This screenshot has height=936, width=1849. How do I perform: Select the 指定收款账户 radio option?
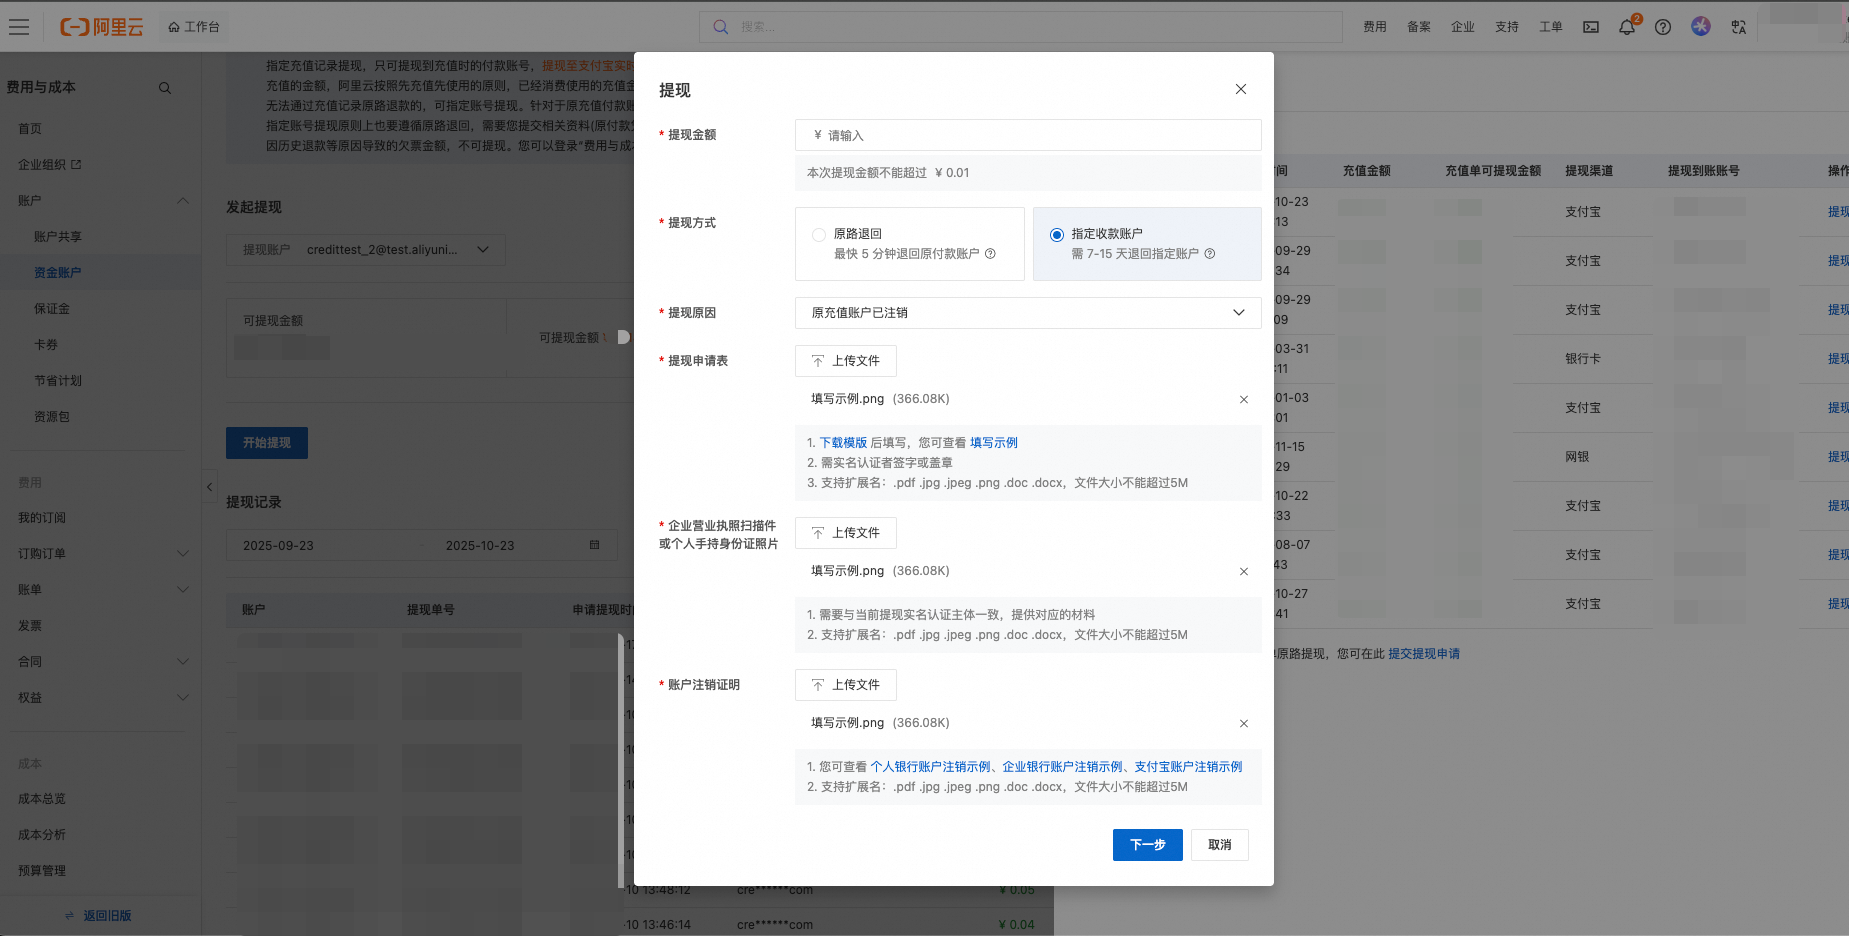tap(1057, 235)
